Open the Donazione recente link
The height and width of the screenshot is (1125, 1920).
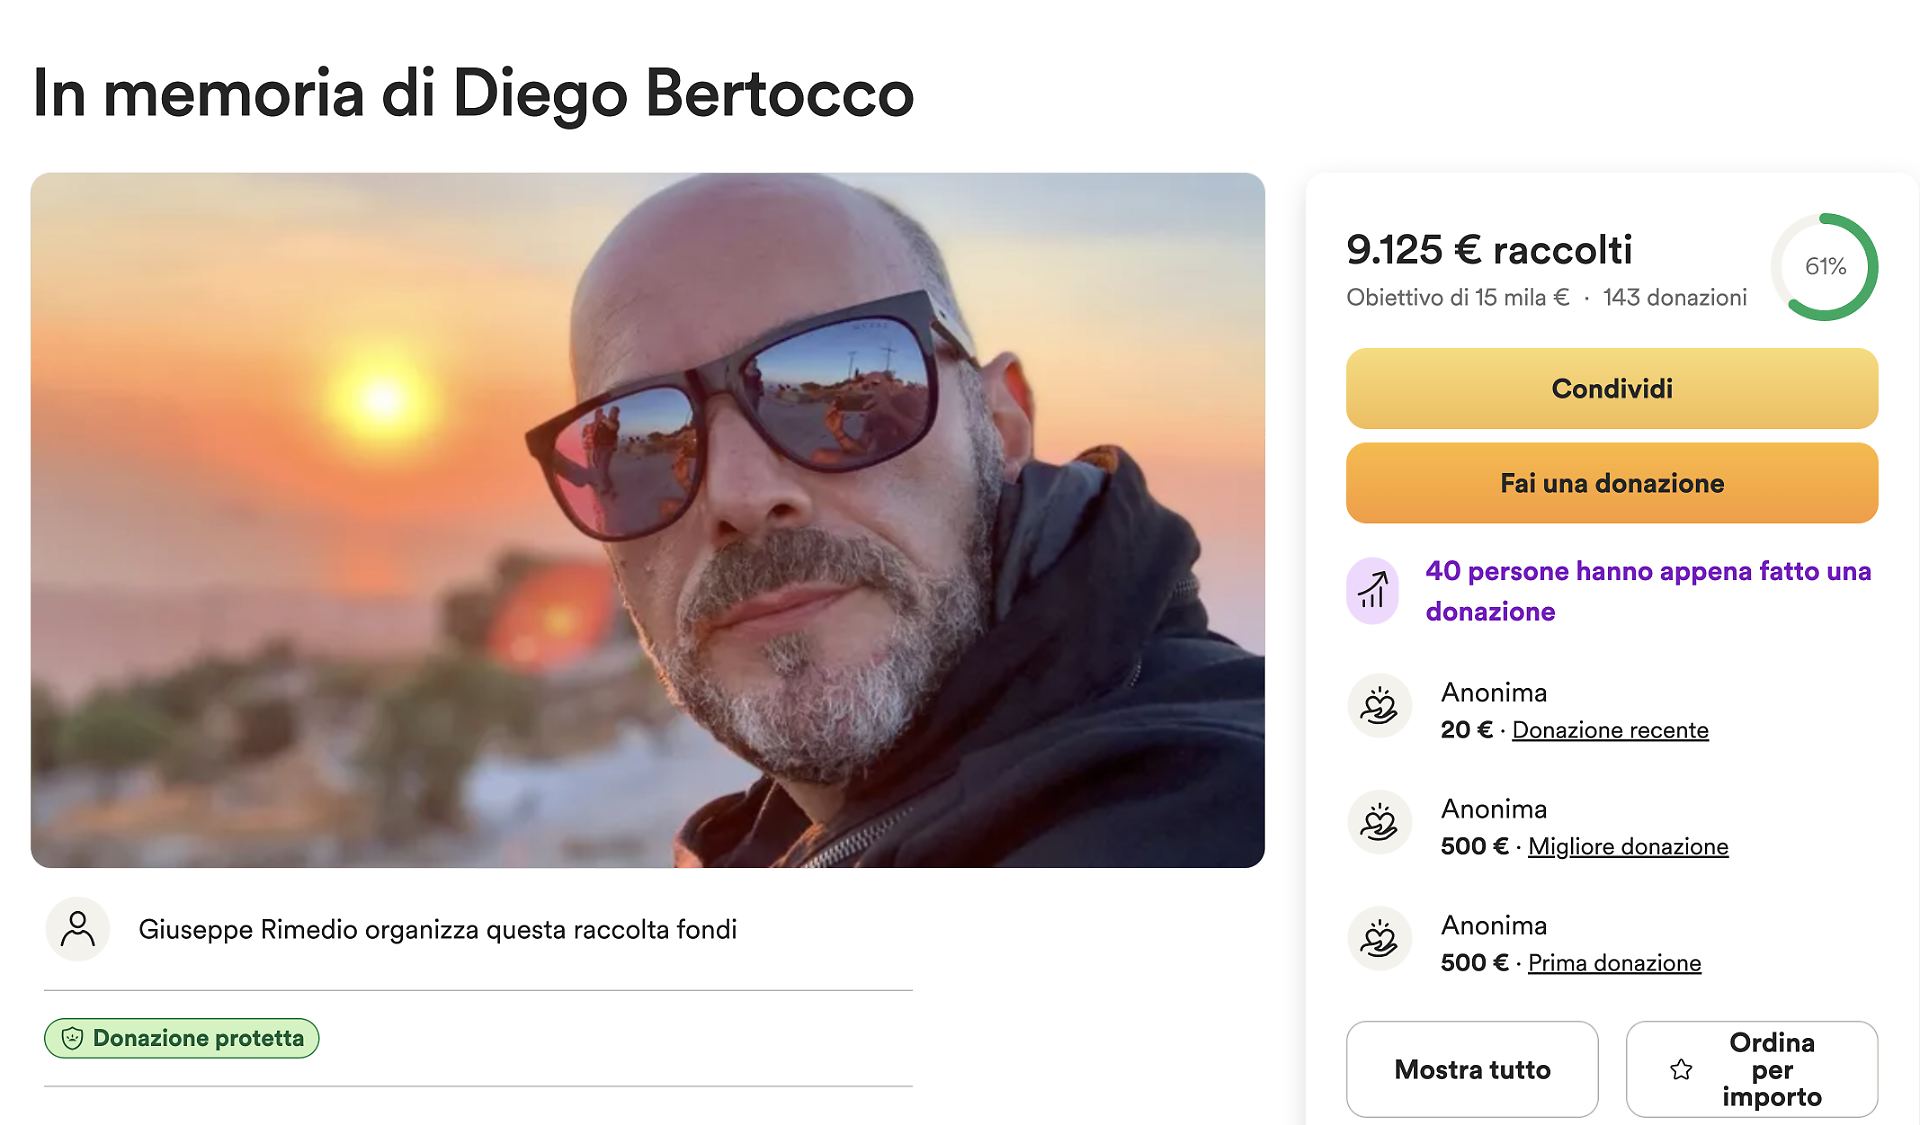pyautogui.click(x=1610, y=730)
